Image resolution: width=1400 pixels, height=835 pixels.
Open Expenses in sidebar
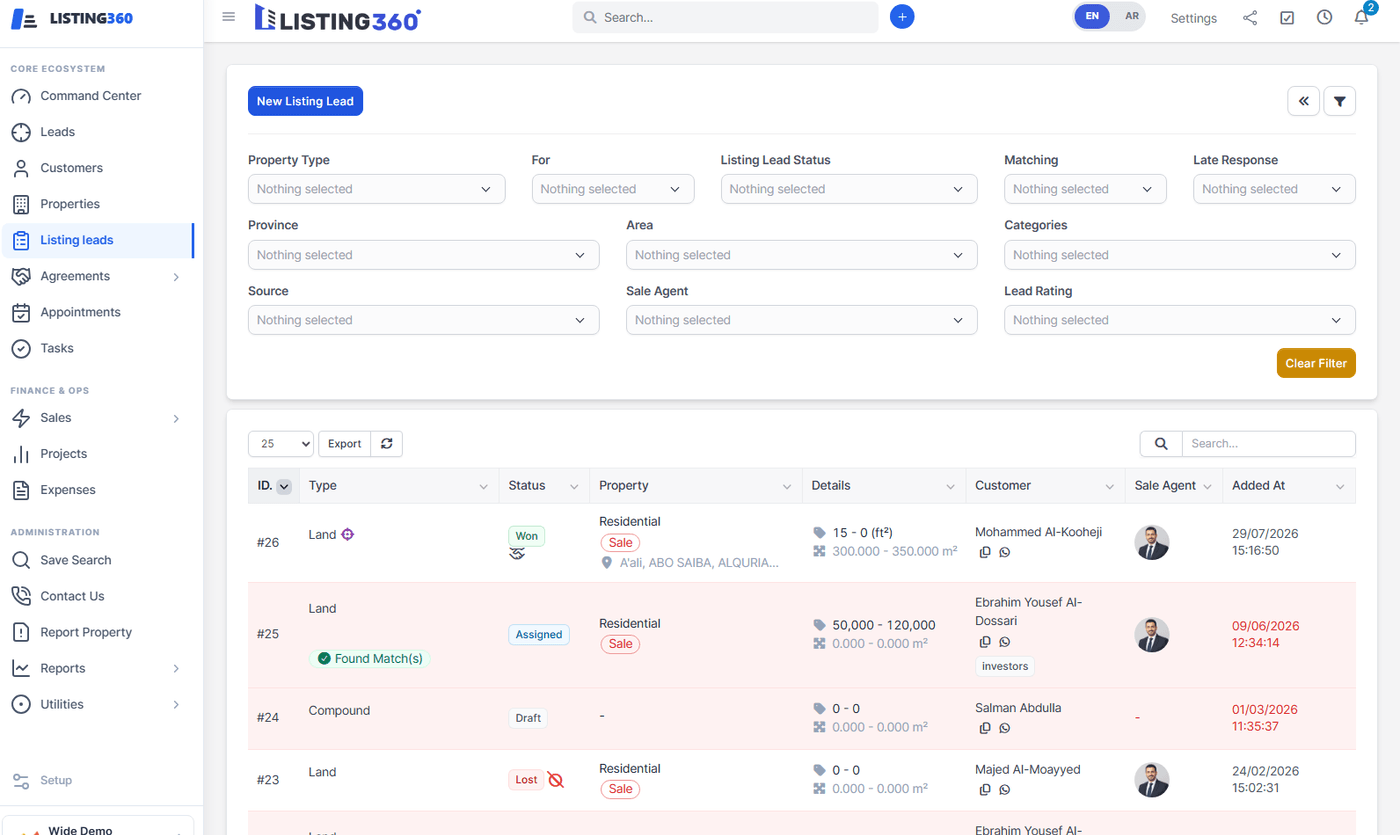pyautogui.click(x=97, y=490)
